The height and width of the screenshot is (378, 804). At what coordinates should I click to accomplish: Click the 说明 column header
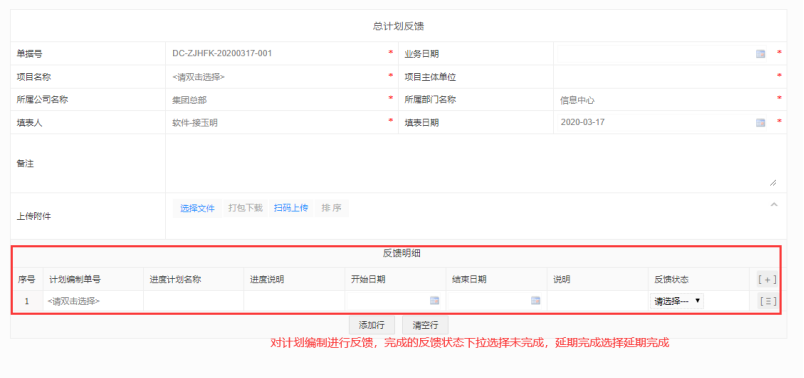tap(562, 280)
